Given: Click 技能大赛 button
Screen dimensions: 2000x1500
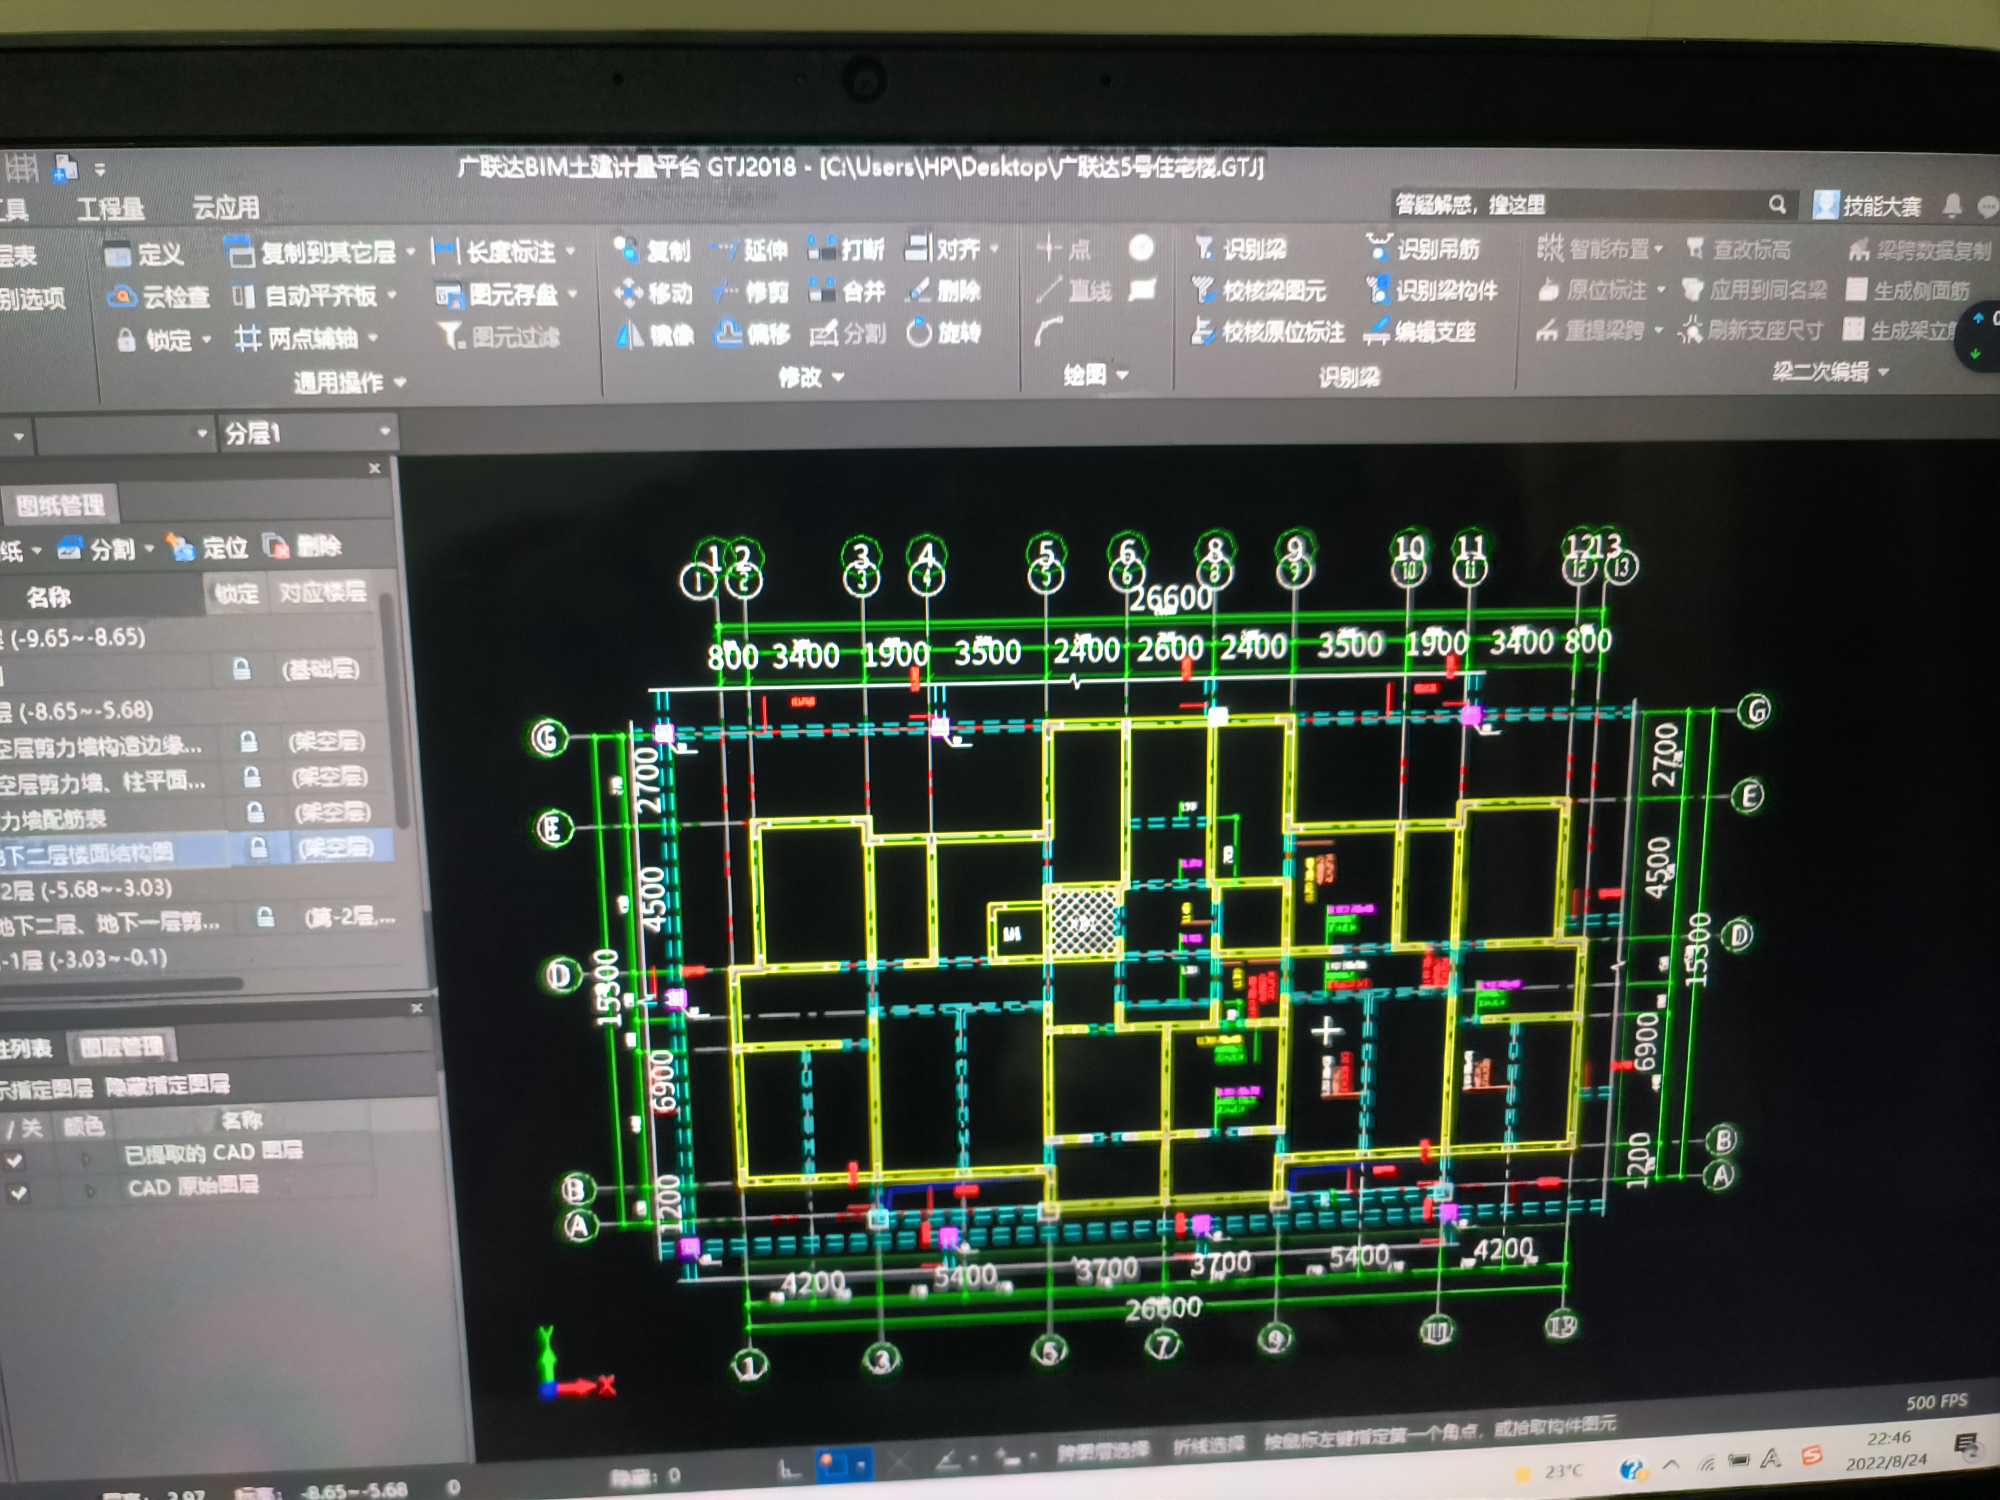Looking at the screenshot, I should (x=1868, y=206).
